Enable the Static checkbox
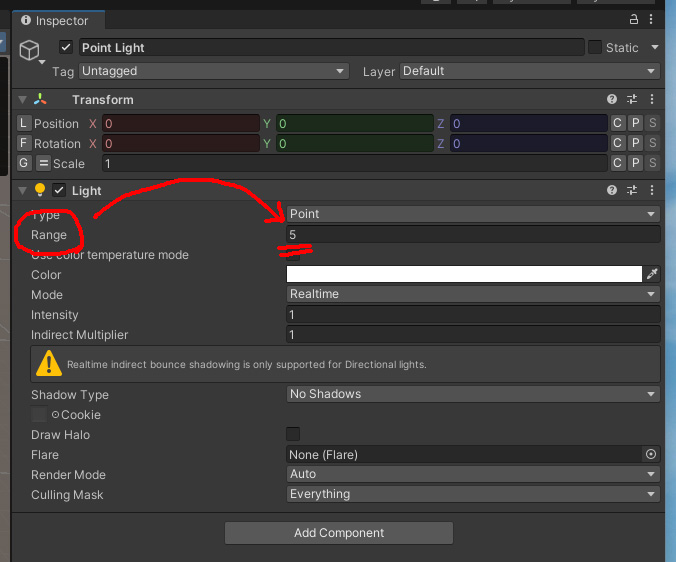 (595, 48)
